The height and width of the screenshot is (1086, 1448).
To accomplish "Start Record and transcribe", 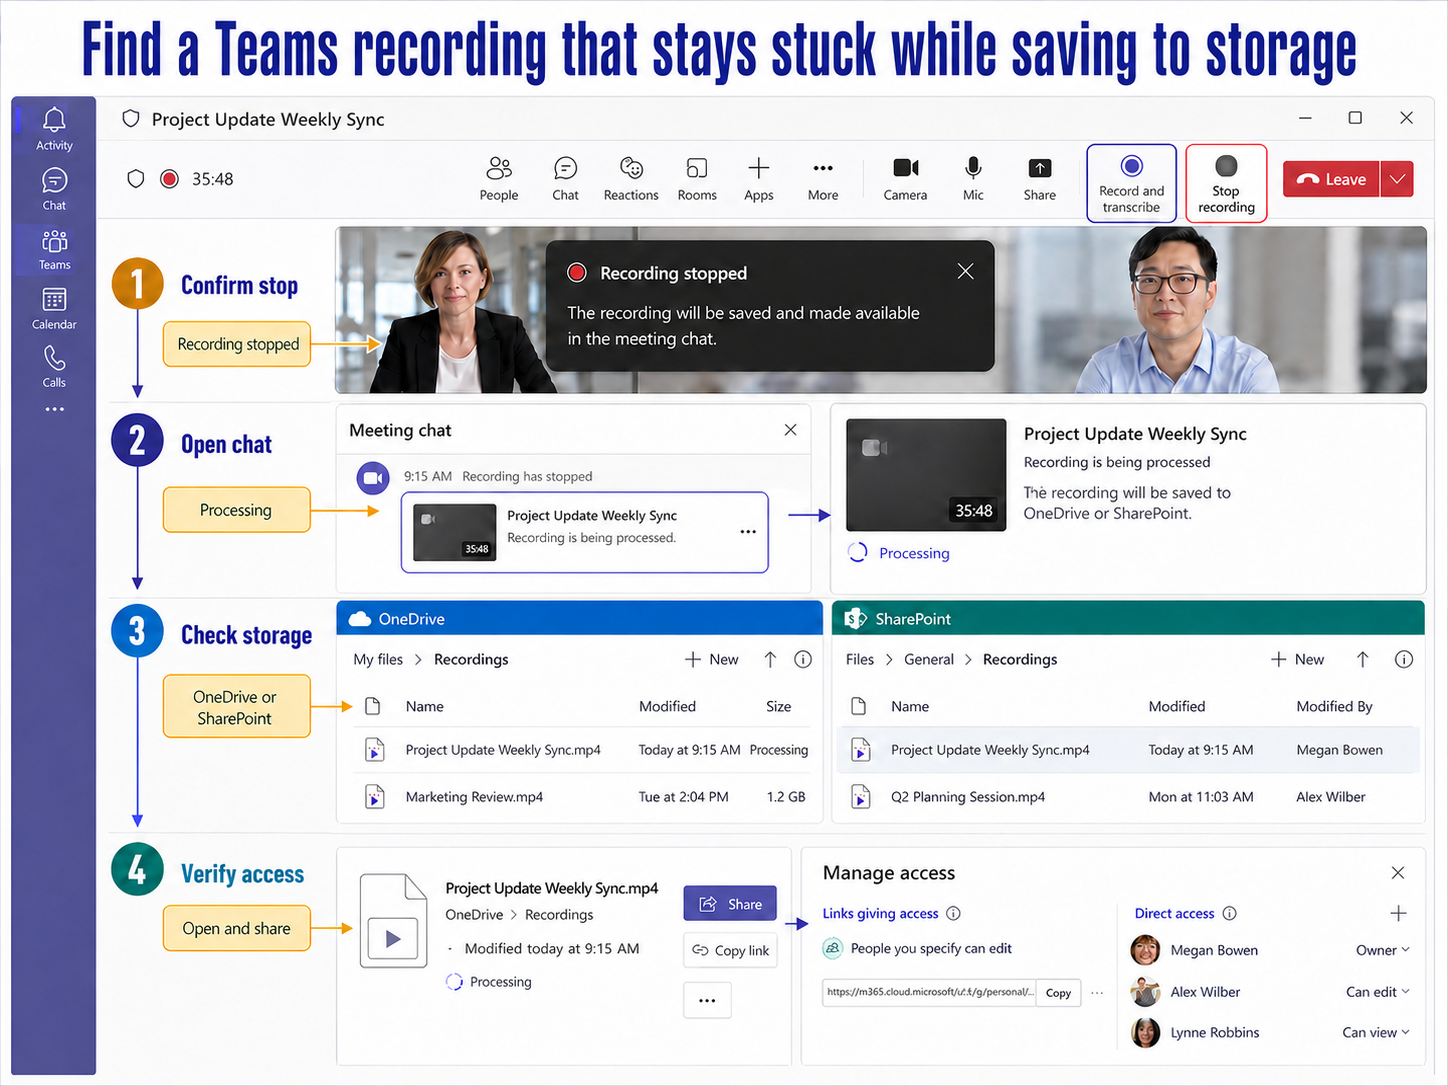I will pyautogui.click(x=1131, y=183).
